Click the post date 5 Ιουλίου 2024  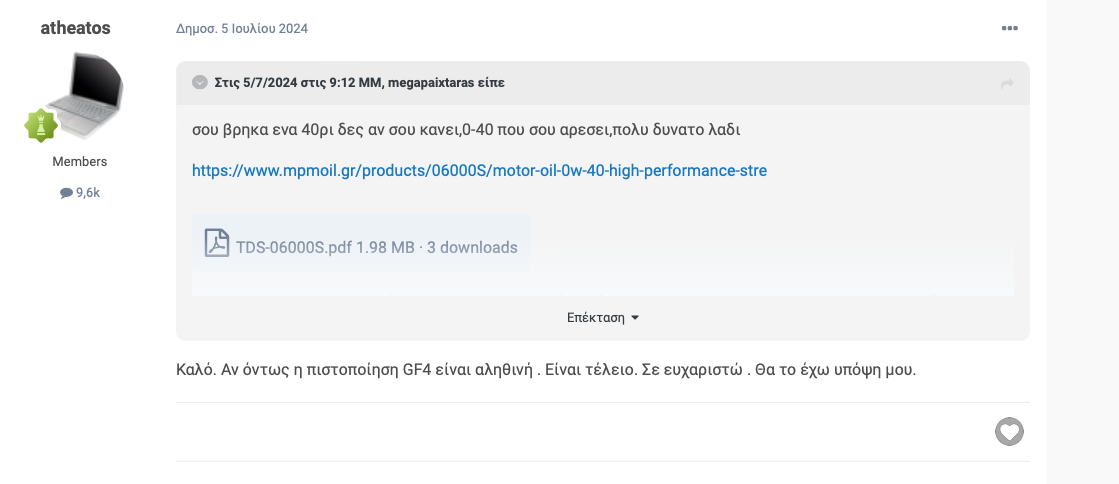click(x=242, y=29)
